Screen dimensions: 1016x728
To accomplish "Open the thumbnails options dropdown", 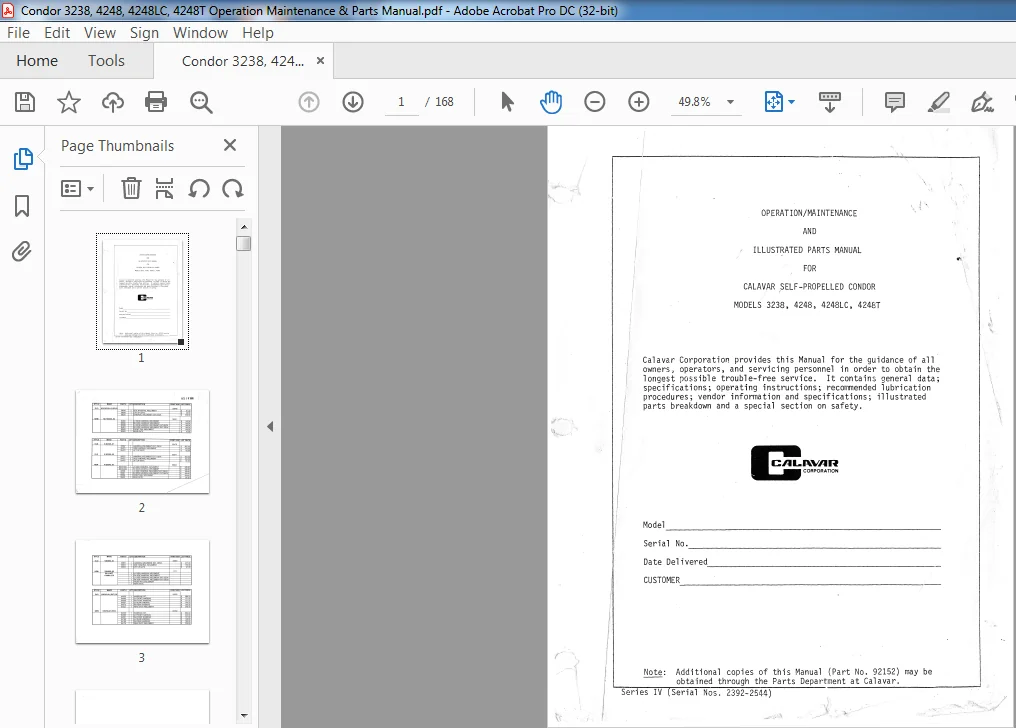I will click(x=77, y=188).
